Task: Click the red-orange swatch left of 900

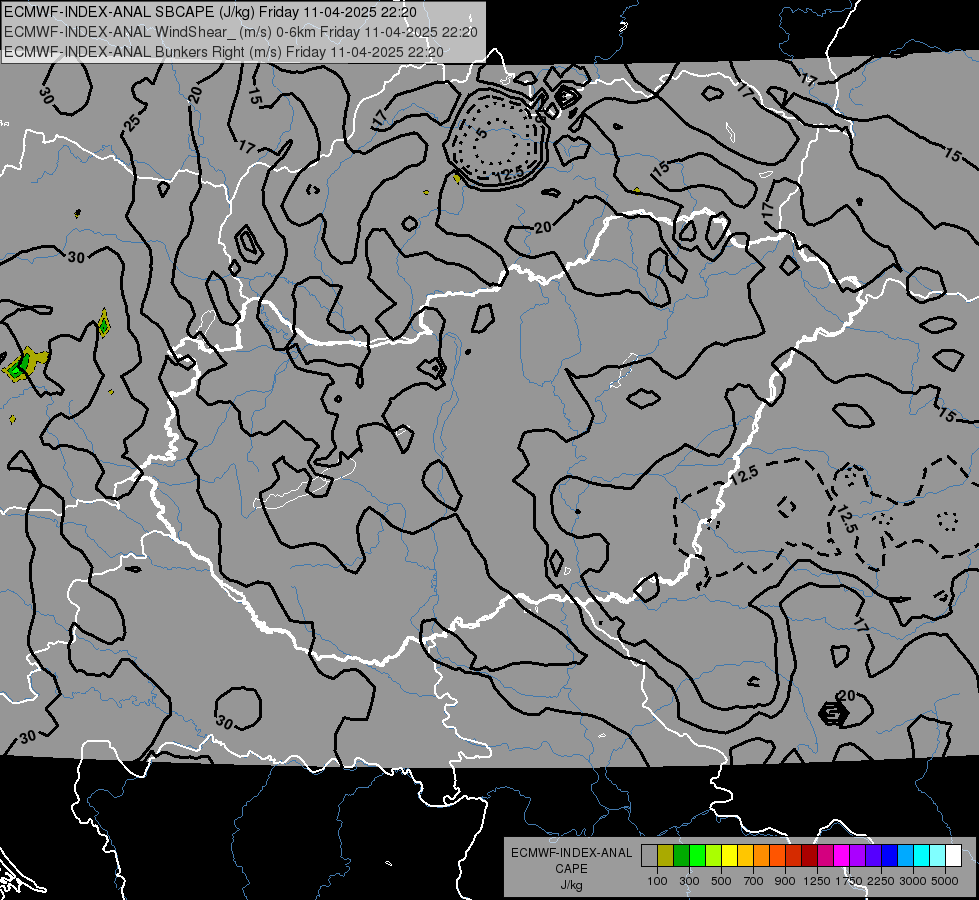Action: [x=777, y=856]
